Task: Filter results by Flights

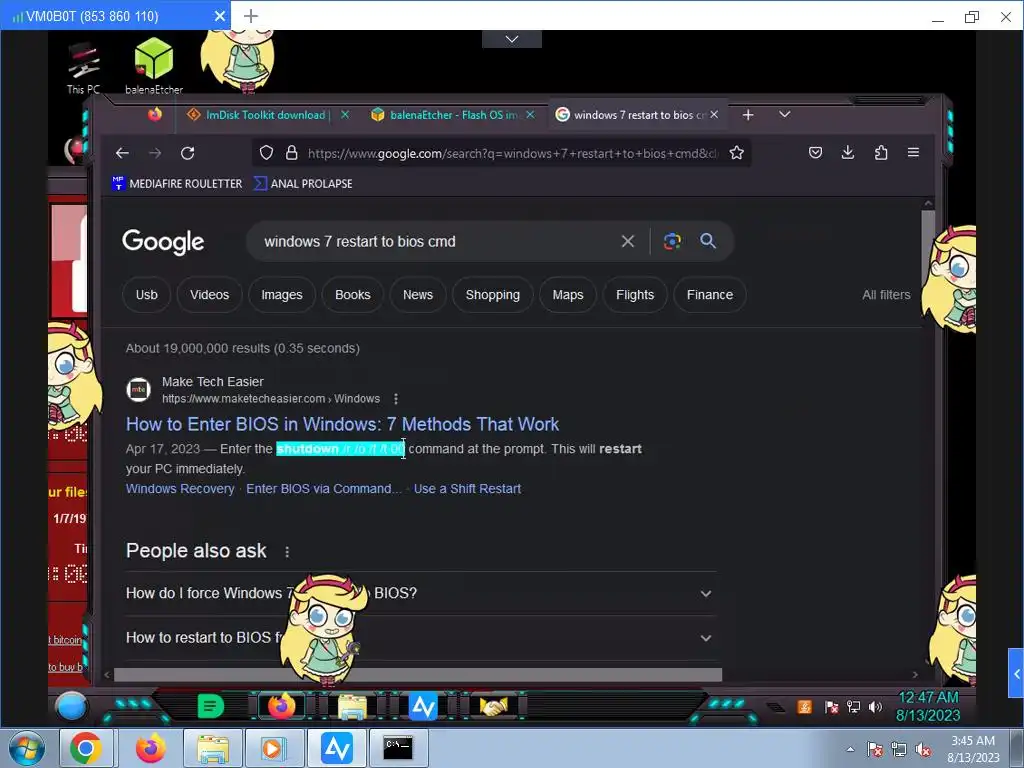Action: pyautogui.click(x=635, y=295)
